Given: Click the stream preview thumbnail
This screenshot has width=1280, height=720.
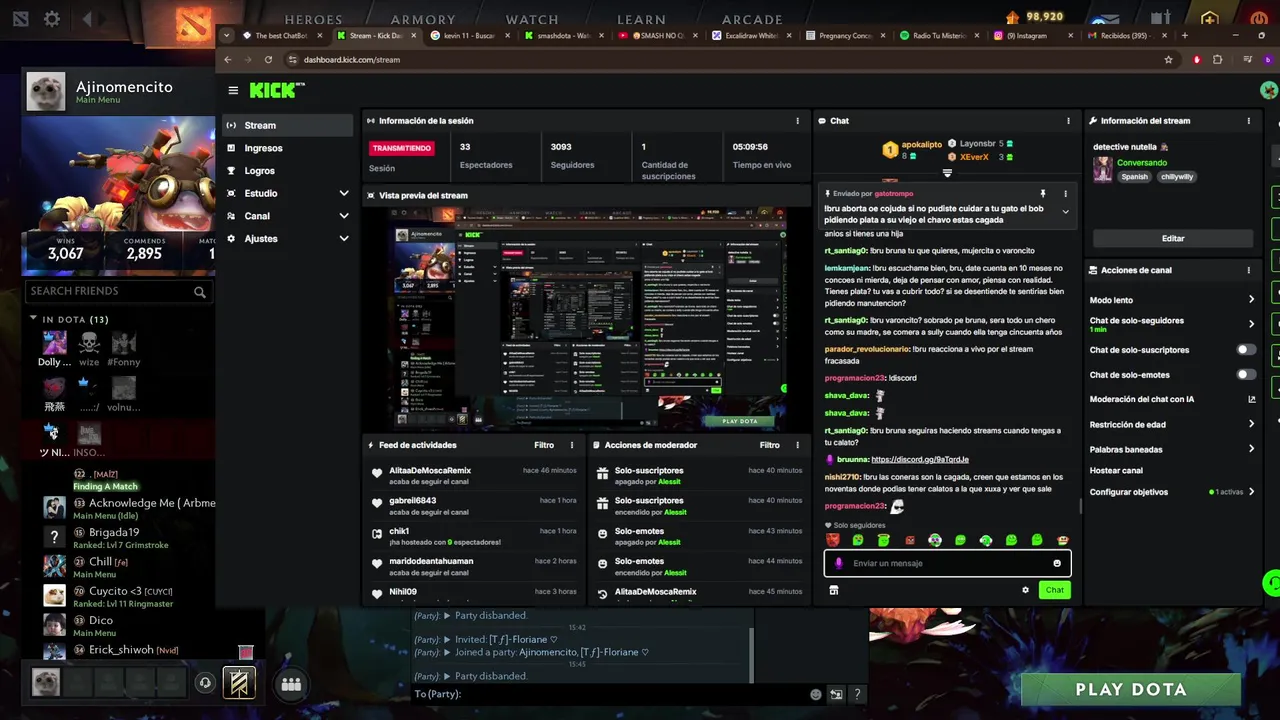Looking at the screenshot, I should [x=588, y=317].
